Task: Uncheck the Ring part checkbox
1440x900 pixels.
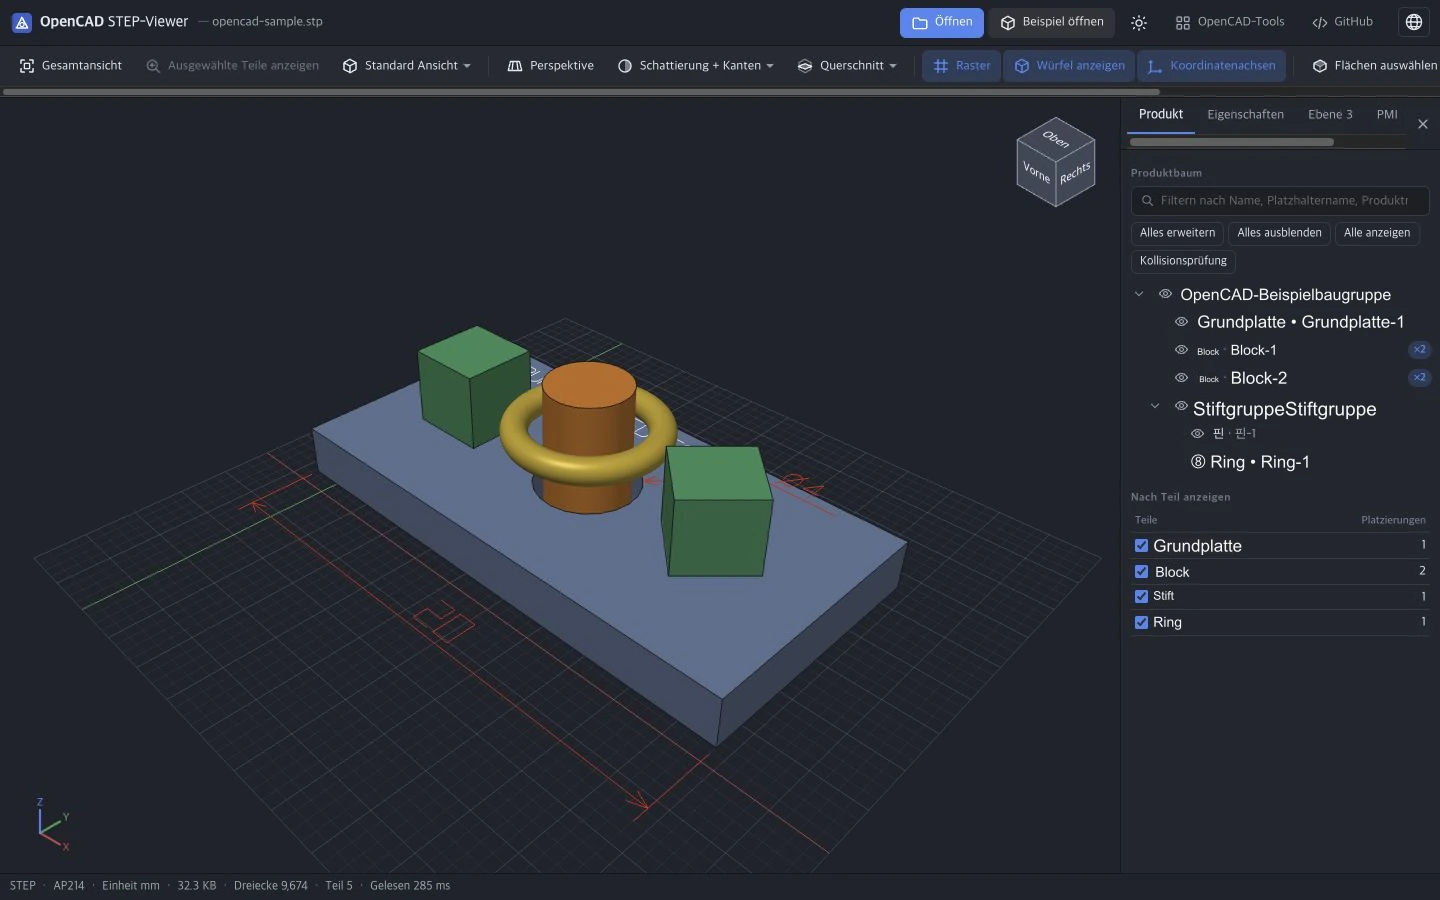Action: tap(1141, 622)
